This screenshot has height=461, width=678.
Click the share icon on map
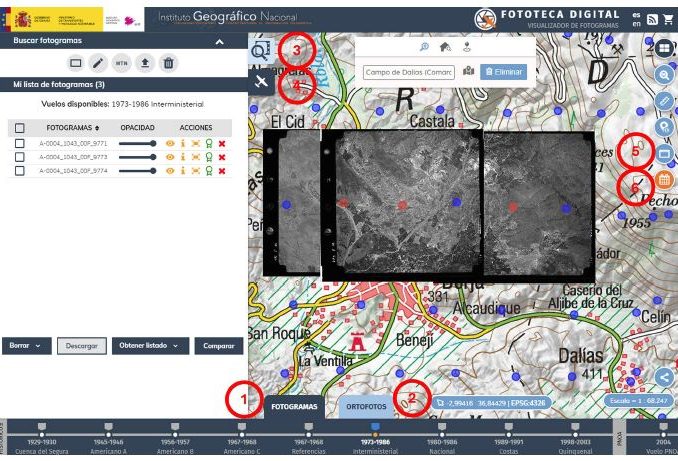pyautogui.click(x=665, y=377)
